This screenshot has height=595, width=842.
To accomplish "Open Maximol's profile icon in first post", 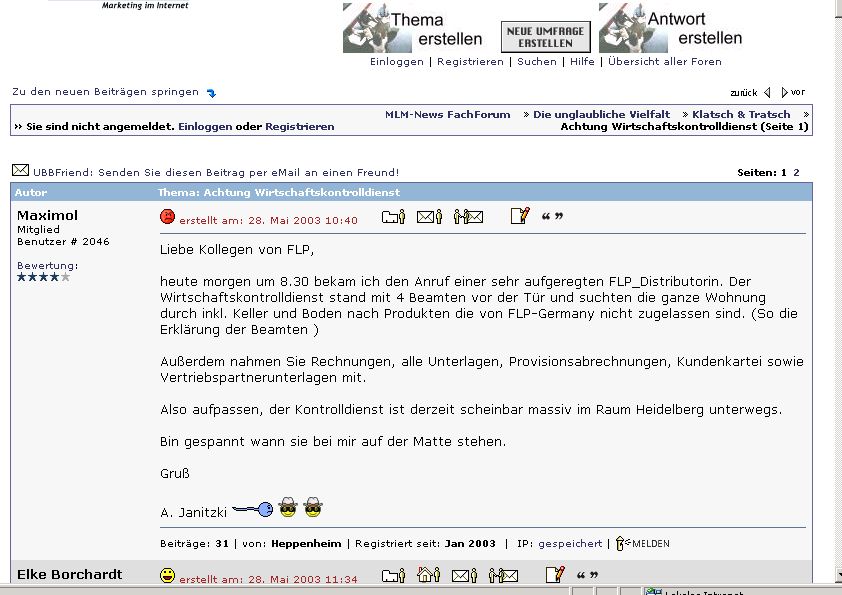I will point(393,216).
